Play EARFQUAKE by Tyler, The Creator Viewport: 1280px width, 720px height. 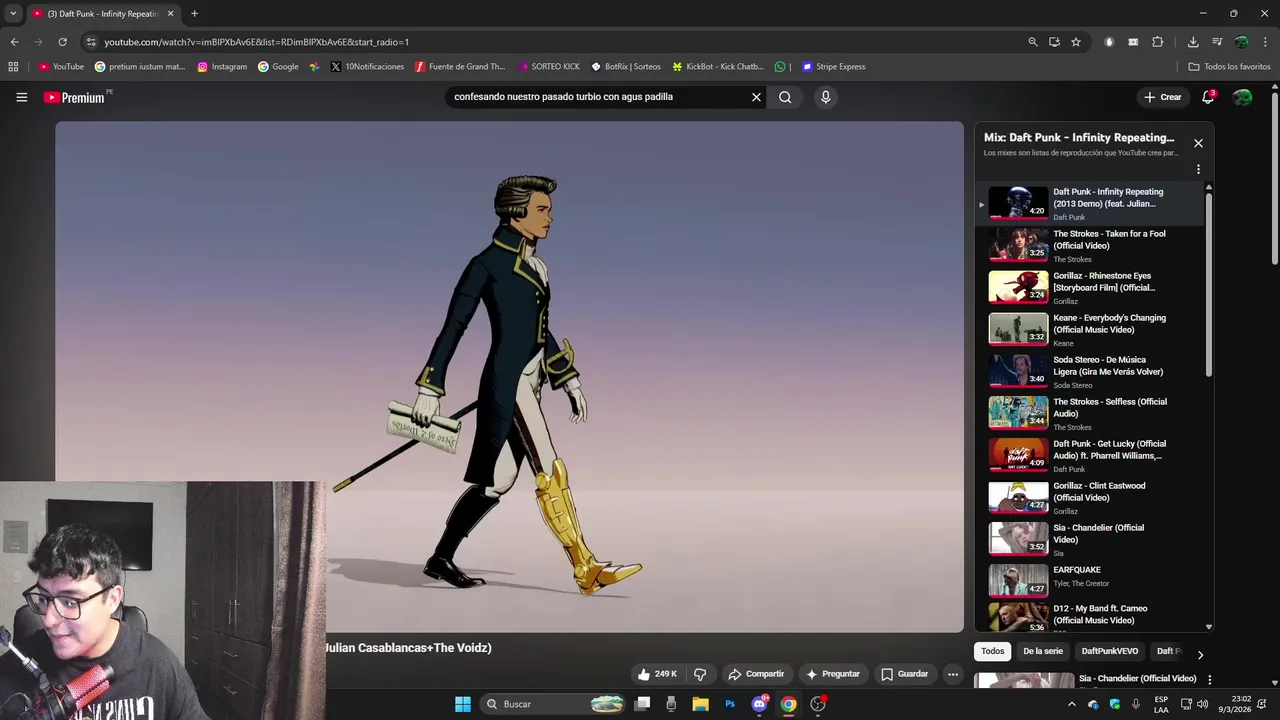pyautogui.click(x=1090, y=581)
